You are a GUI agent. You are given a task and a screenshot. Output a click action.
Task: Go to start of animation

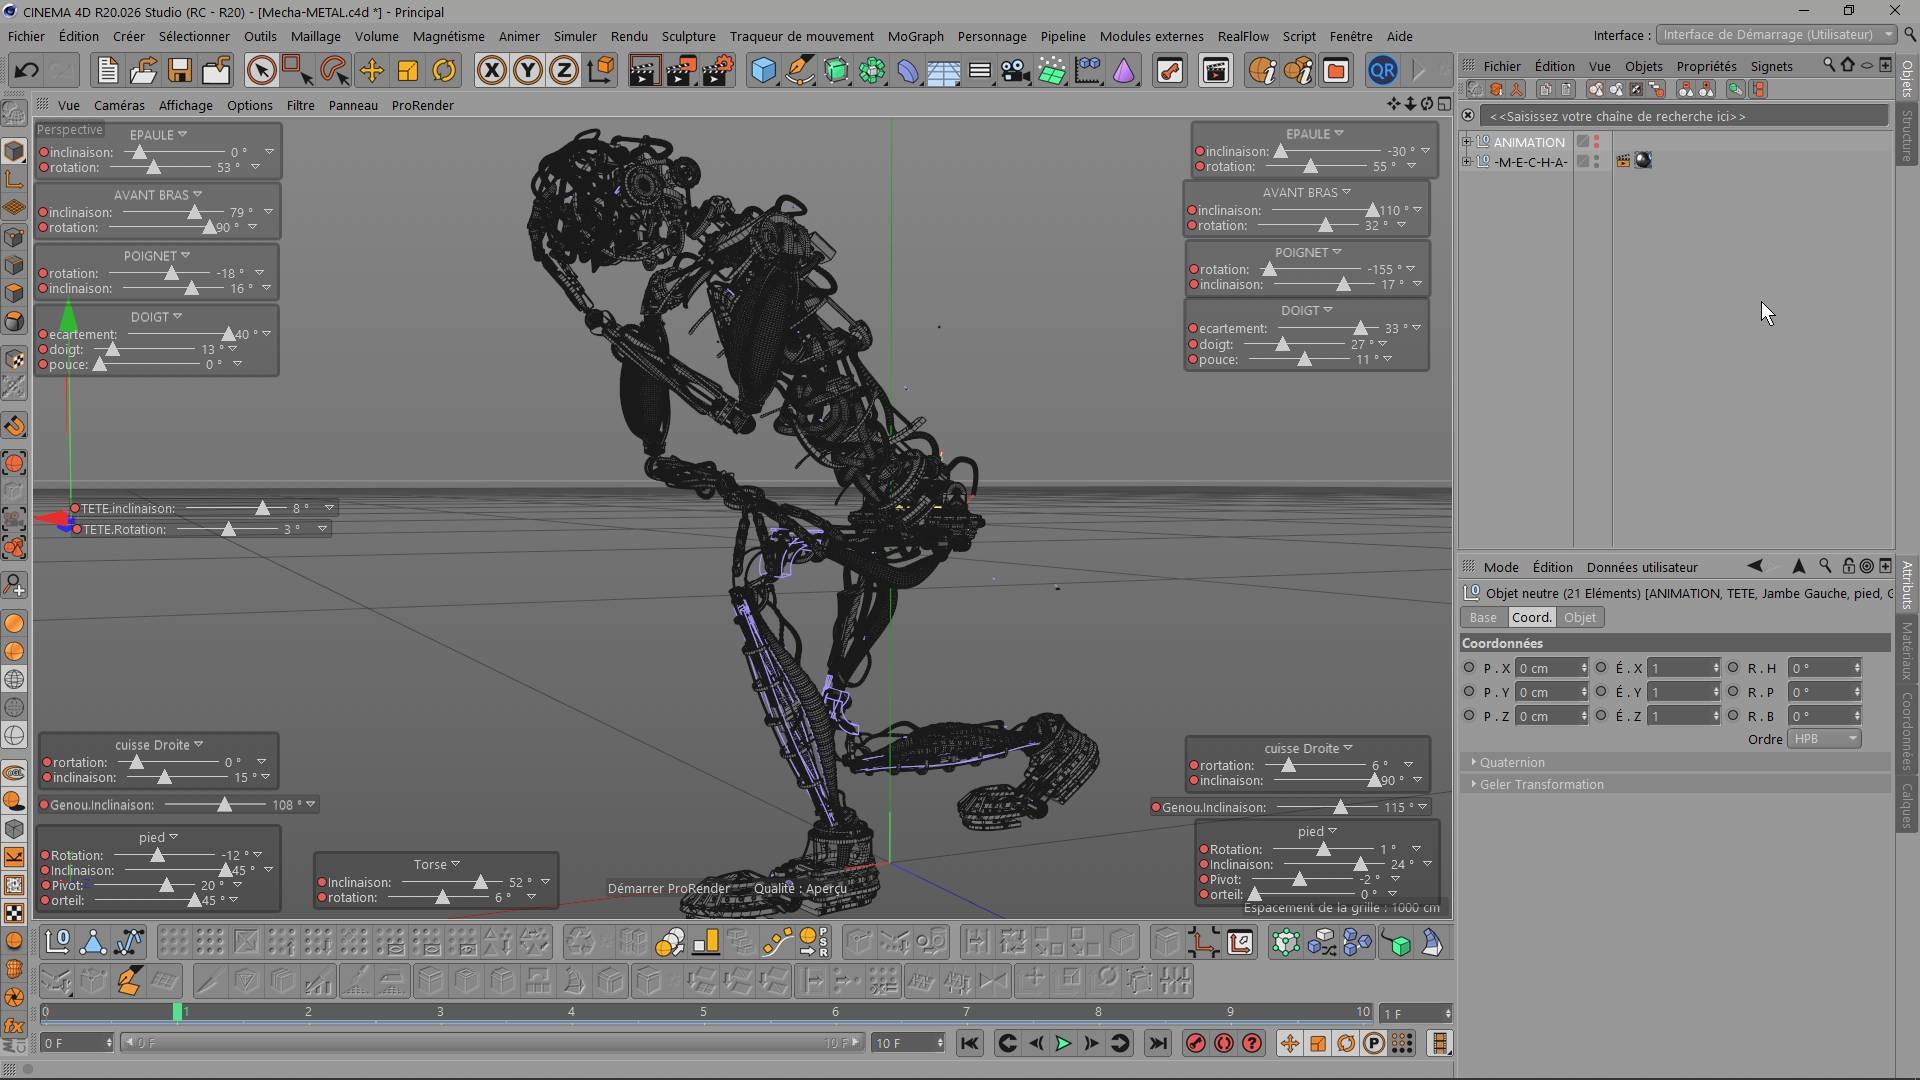(x=969, y=1044)
